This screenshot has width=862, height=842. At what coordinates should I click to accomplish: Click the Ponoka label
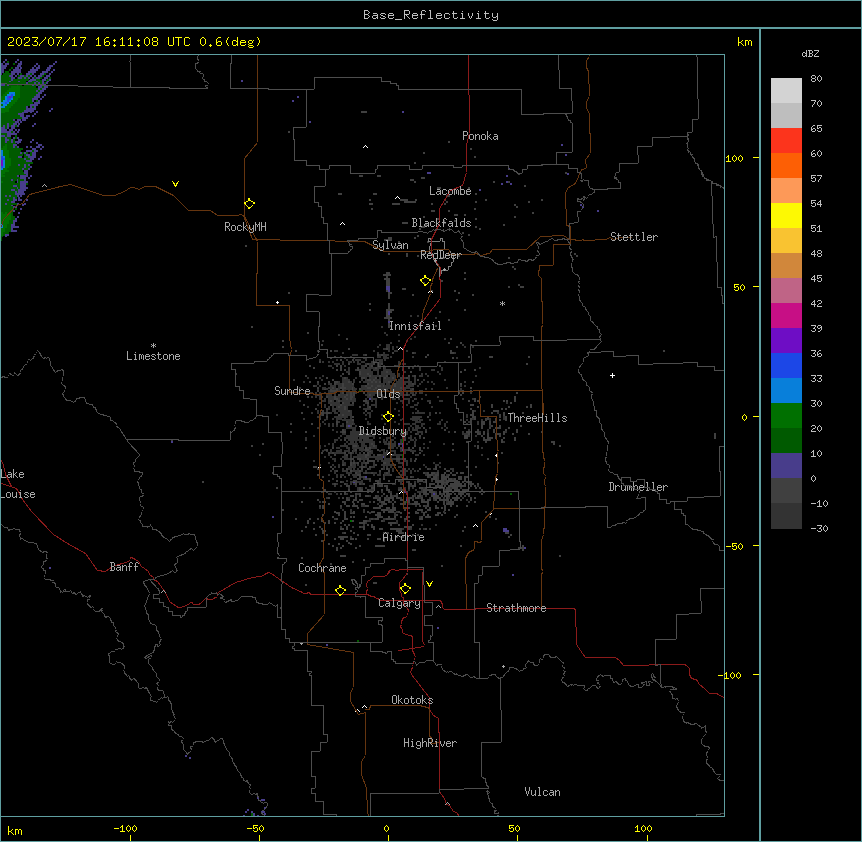pyautogui.click(x=480, y=136)
